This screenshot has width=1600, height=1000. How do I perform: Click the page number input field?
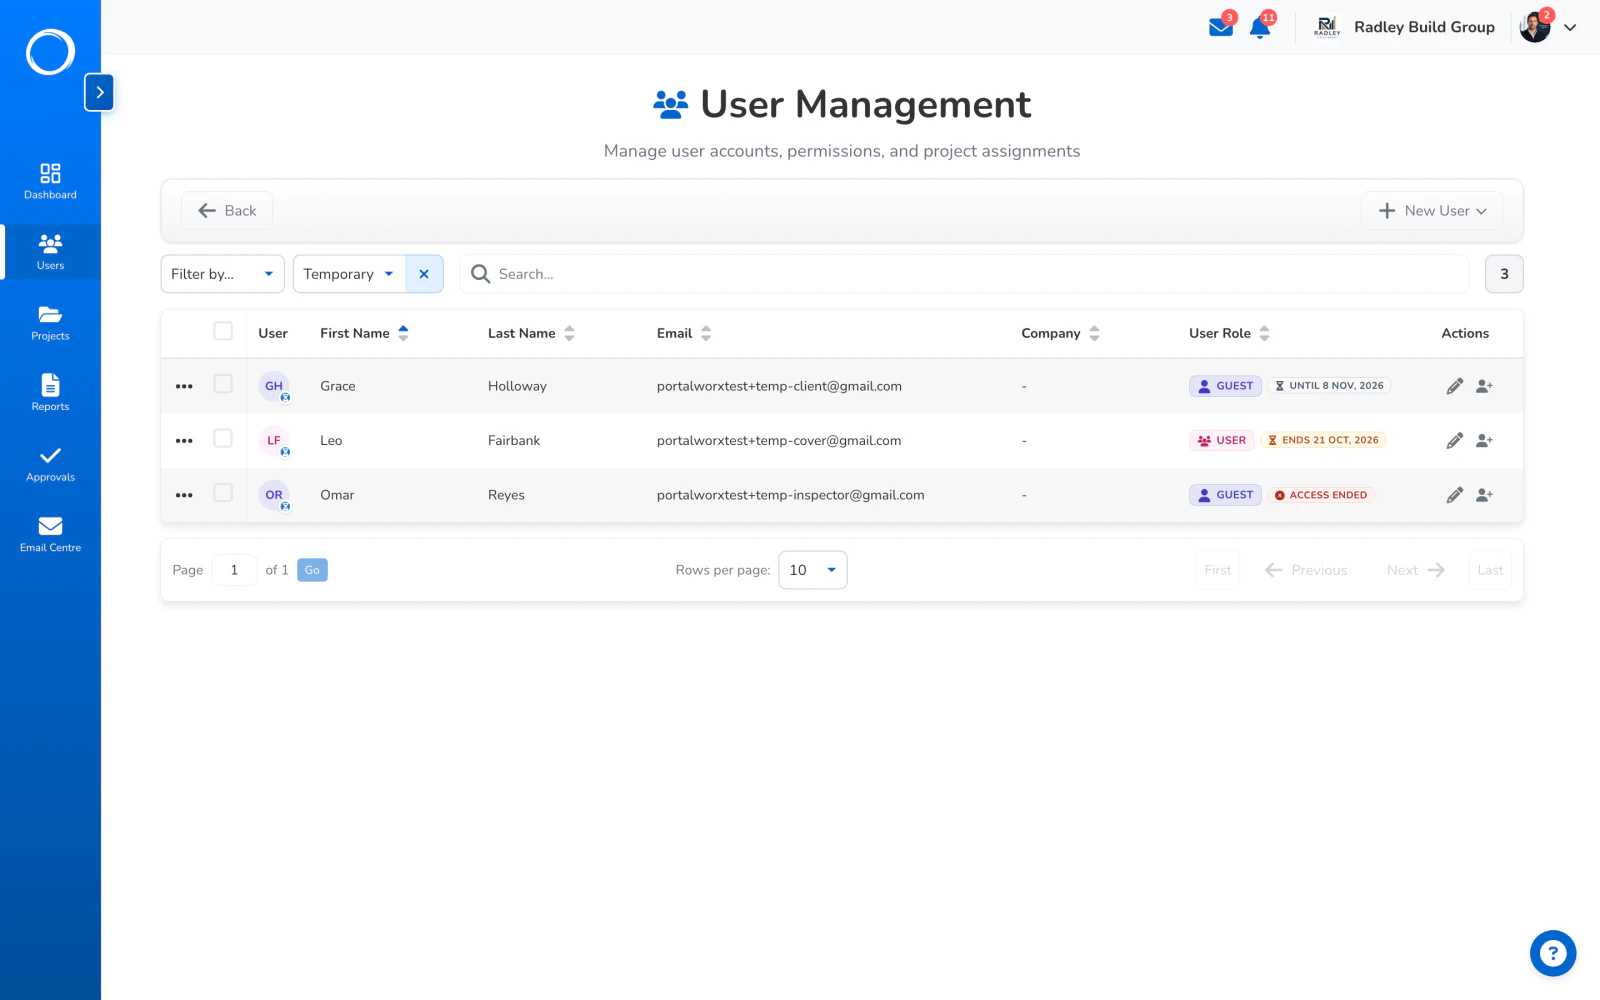[234, 570]
